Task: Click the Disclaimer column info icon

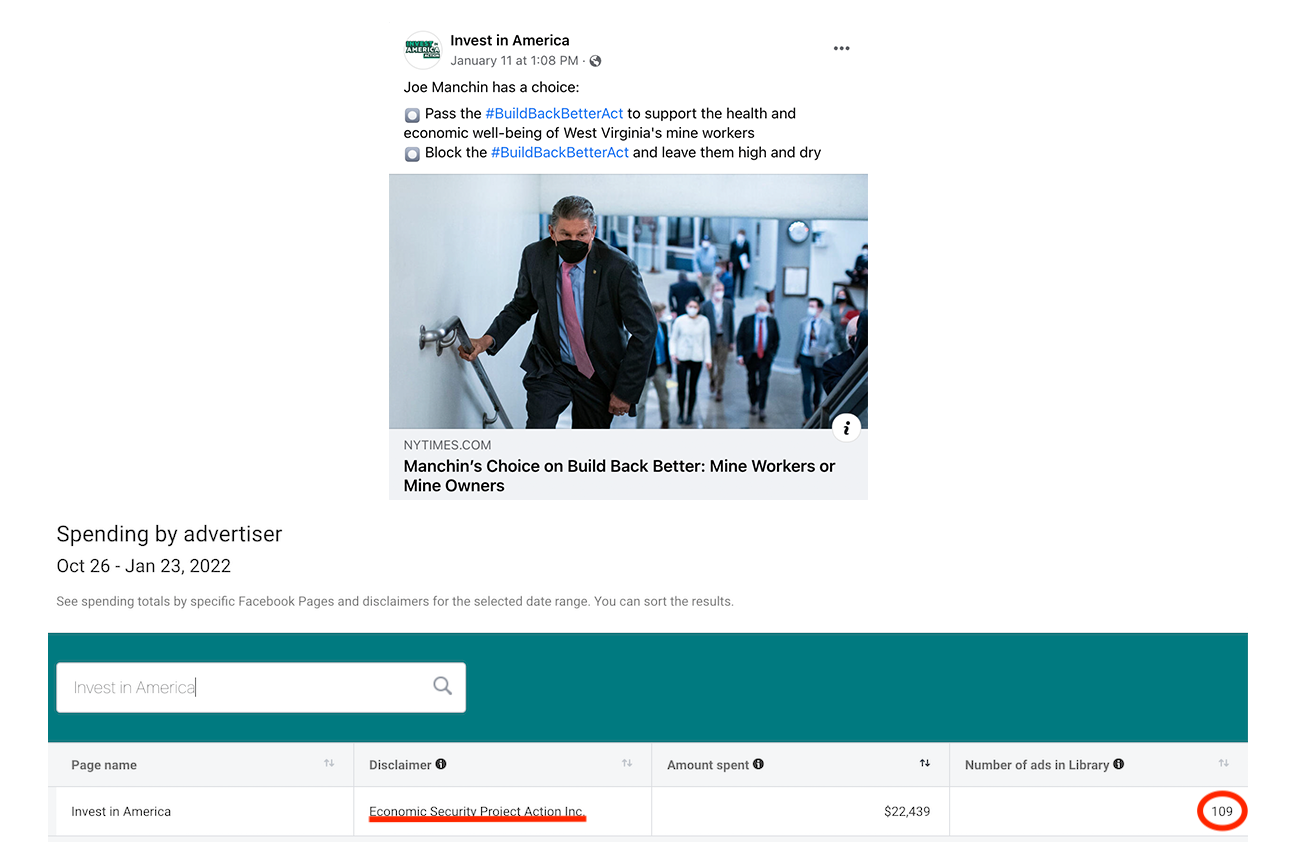Action: coord(441,765)
